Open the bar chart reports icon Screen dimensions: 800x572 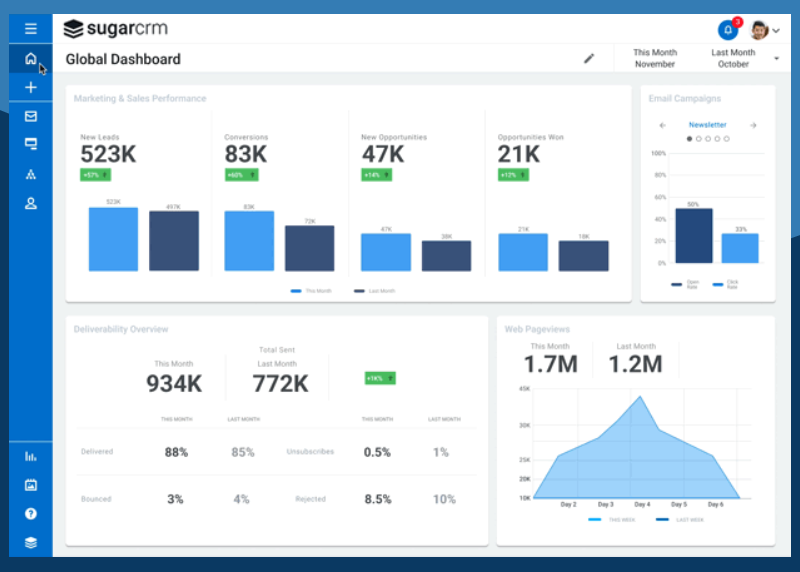tap(31, 456)
